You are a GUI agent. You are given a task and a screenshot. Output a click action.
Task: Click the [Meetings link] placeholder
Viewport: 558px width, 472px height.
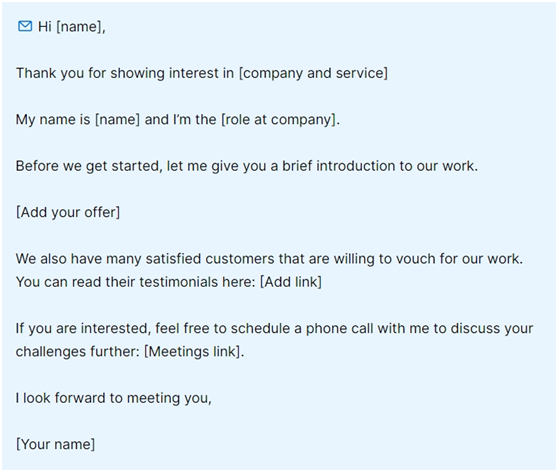[x=193, y=352]
